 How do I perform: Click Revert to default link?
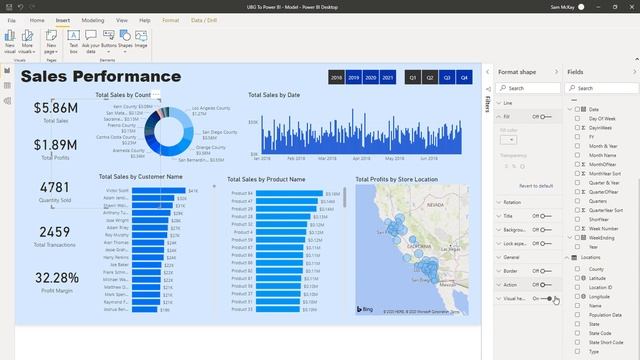pyautogui.click(x=536, y=186)
